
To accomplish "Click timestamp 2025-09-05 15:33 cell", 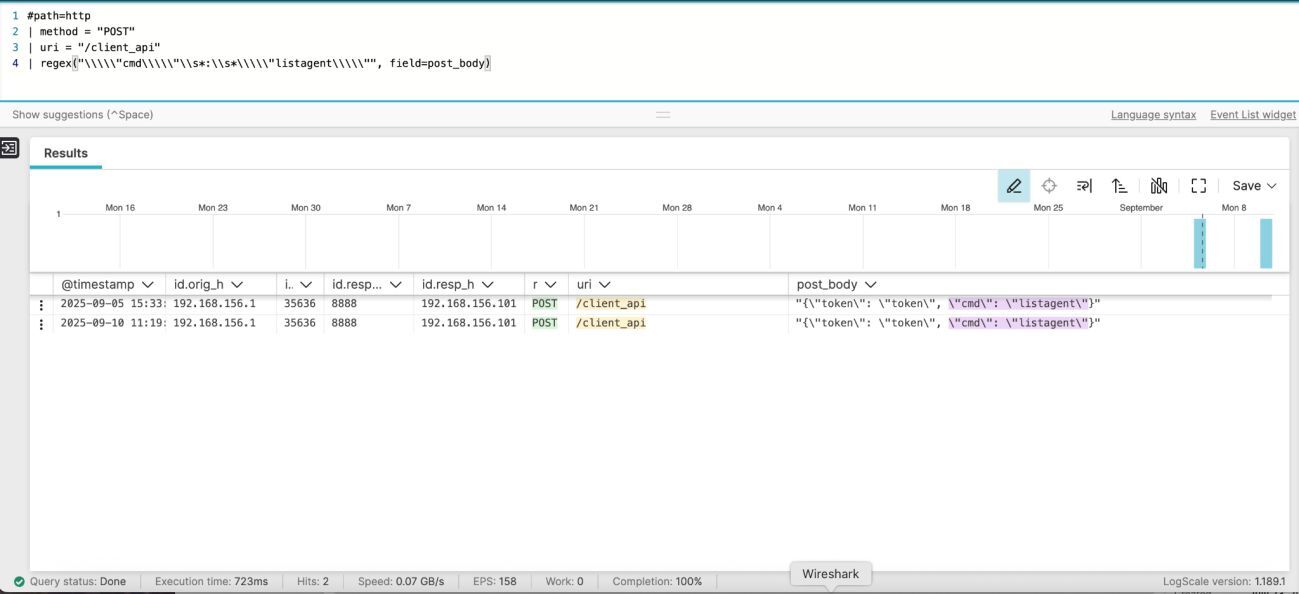I will [113, 304].
